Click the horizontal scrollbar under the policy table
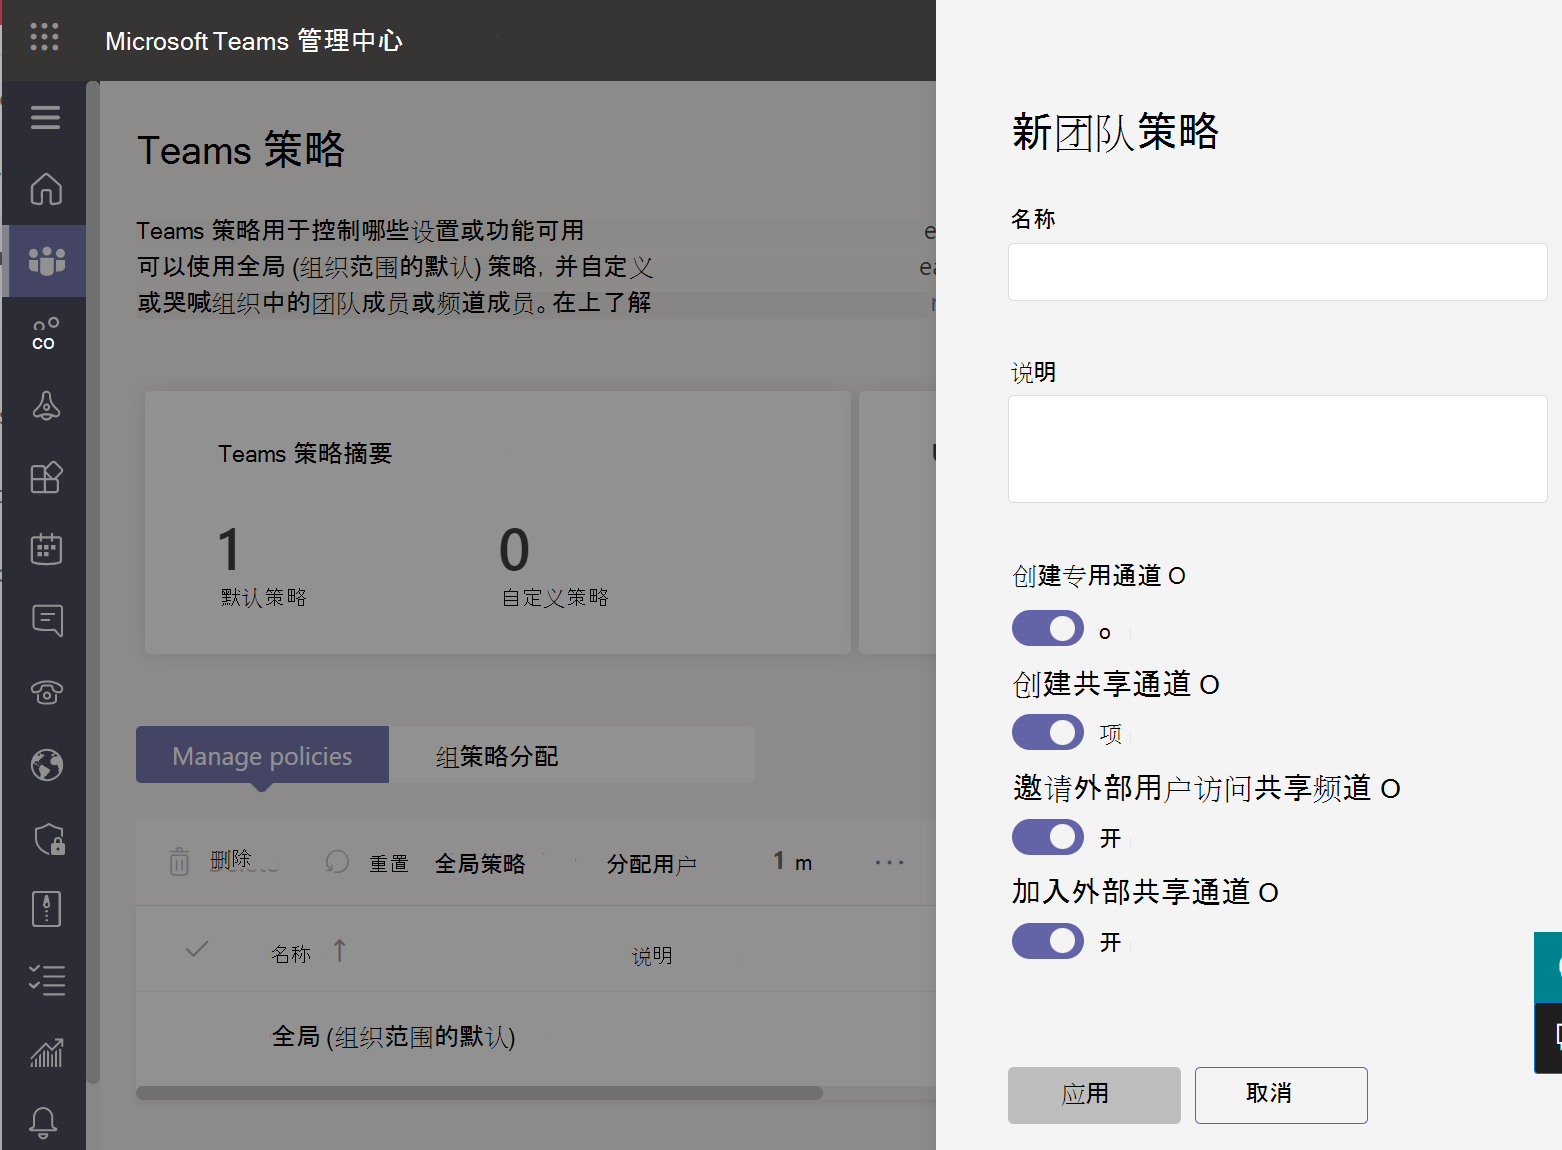Image resolution: width=1562 pixels, height=1150 pixels. [x=479, y=1093]
